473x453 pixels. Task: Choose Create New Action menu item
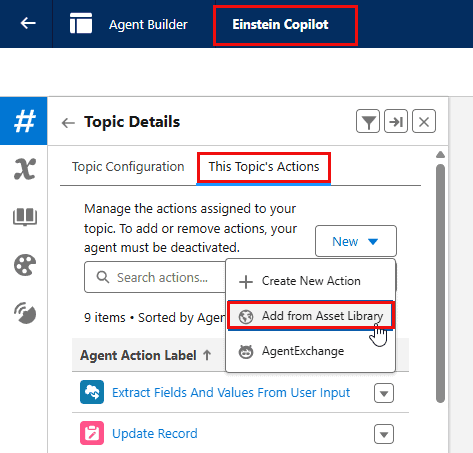(311, 281)
